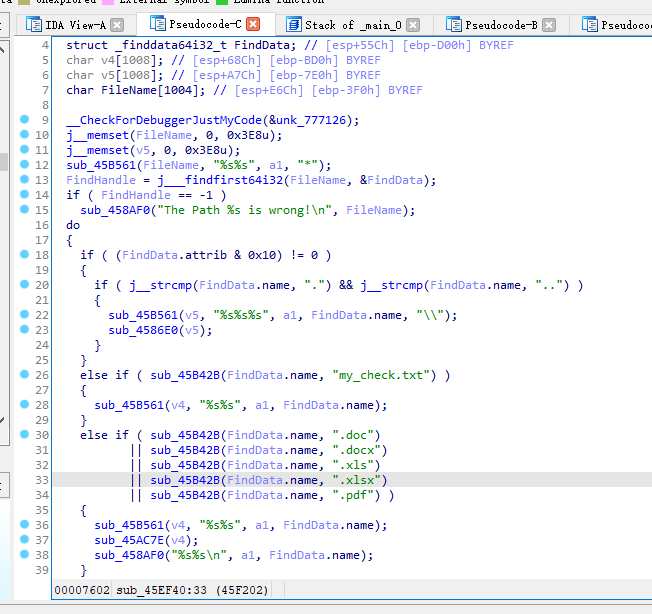Toggle breakpoint dot on line 23
652x614 pixels.
coord(25,329)
